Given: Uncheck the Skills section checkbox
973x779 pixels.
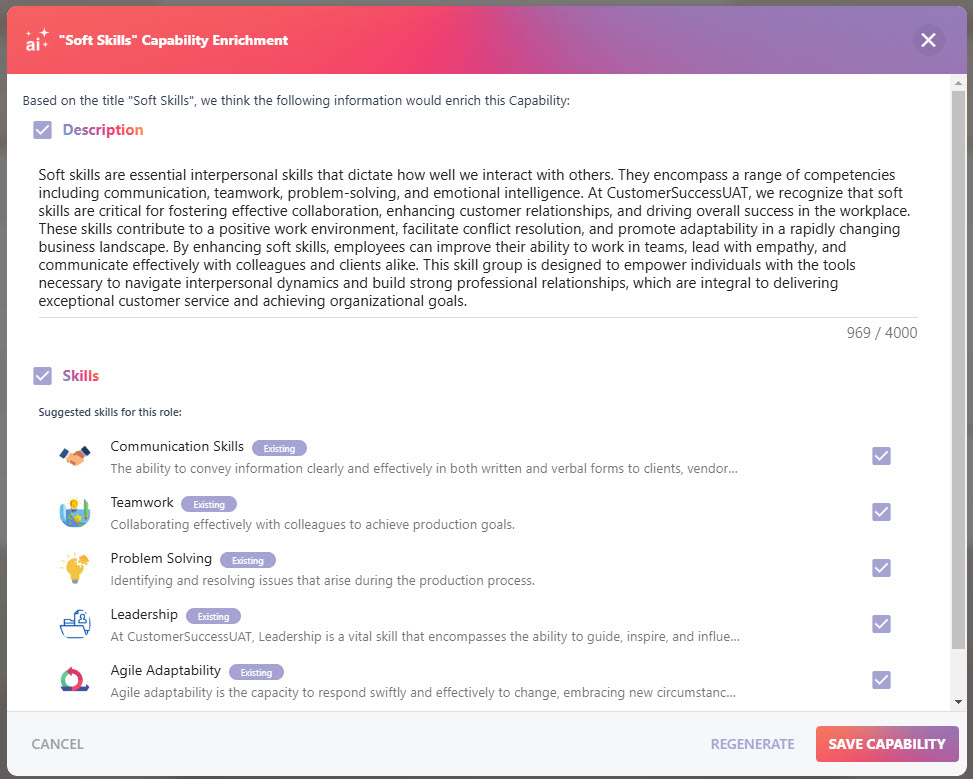Looking at the screenshot, I should coord(42,376).
